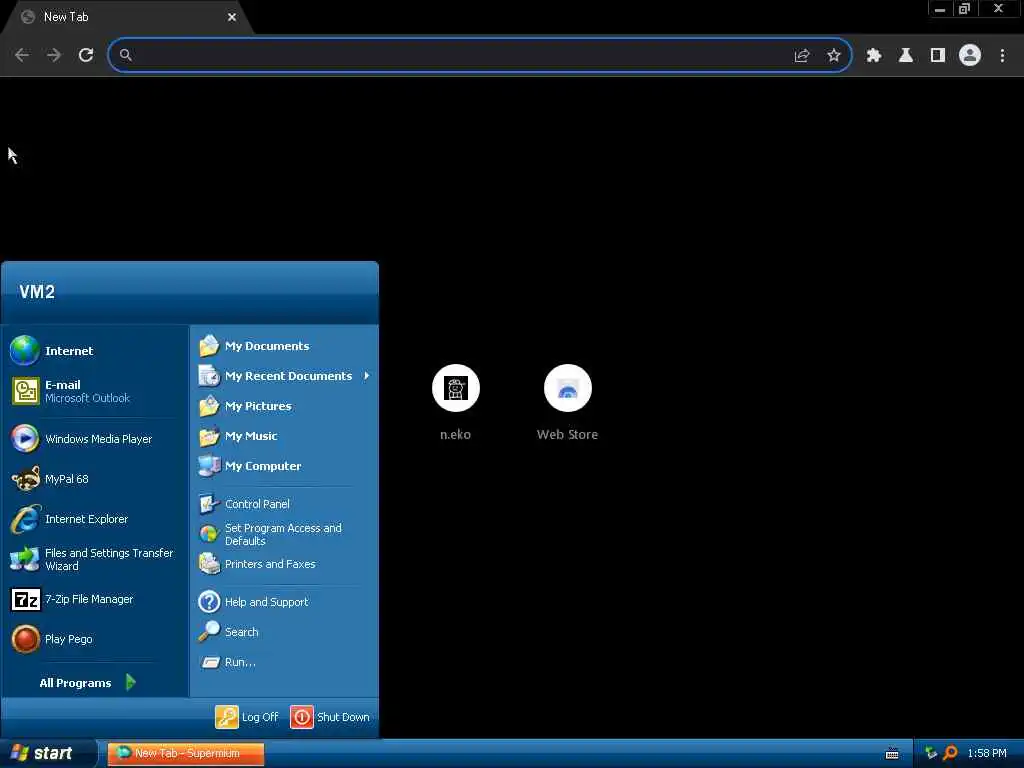Open MyPal 68 browser
This screenshot has height=768, width=1024.
[95, 479]
